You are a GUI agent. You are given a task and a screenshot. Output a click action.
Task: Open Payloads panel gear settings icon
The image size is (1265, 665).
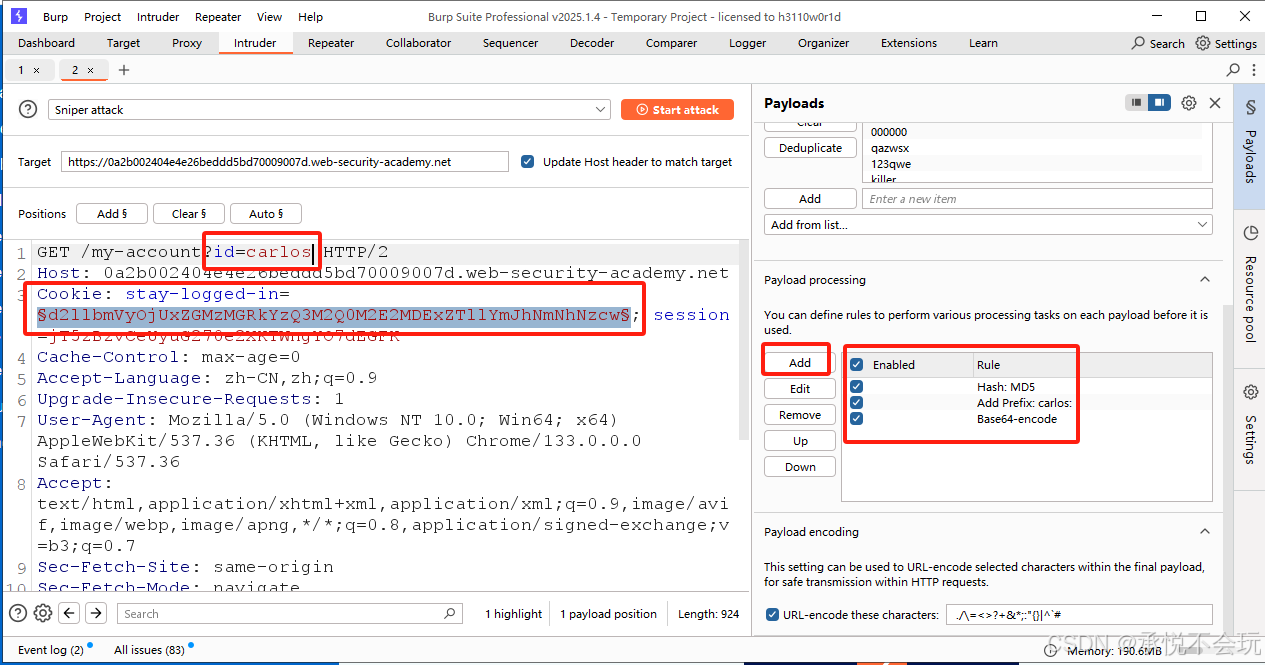pyautogui.click(x=1189, y=103)
